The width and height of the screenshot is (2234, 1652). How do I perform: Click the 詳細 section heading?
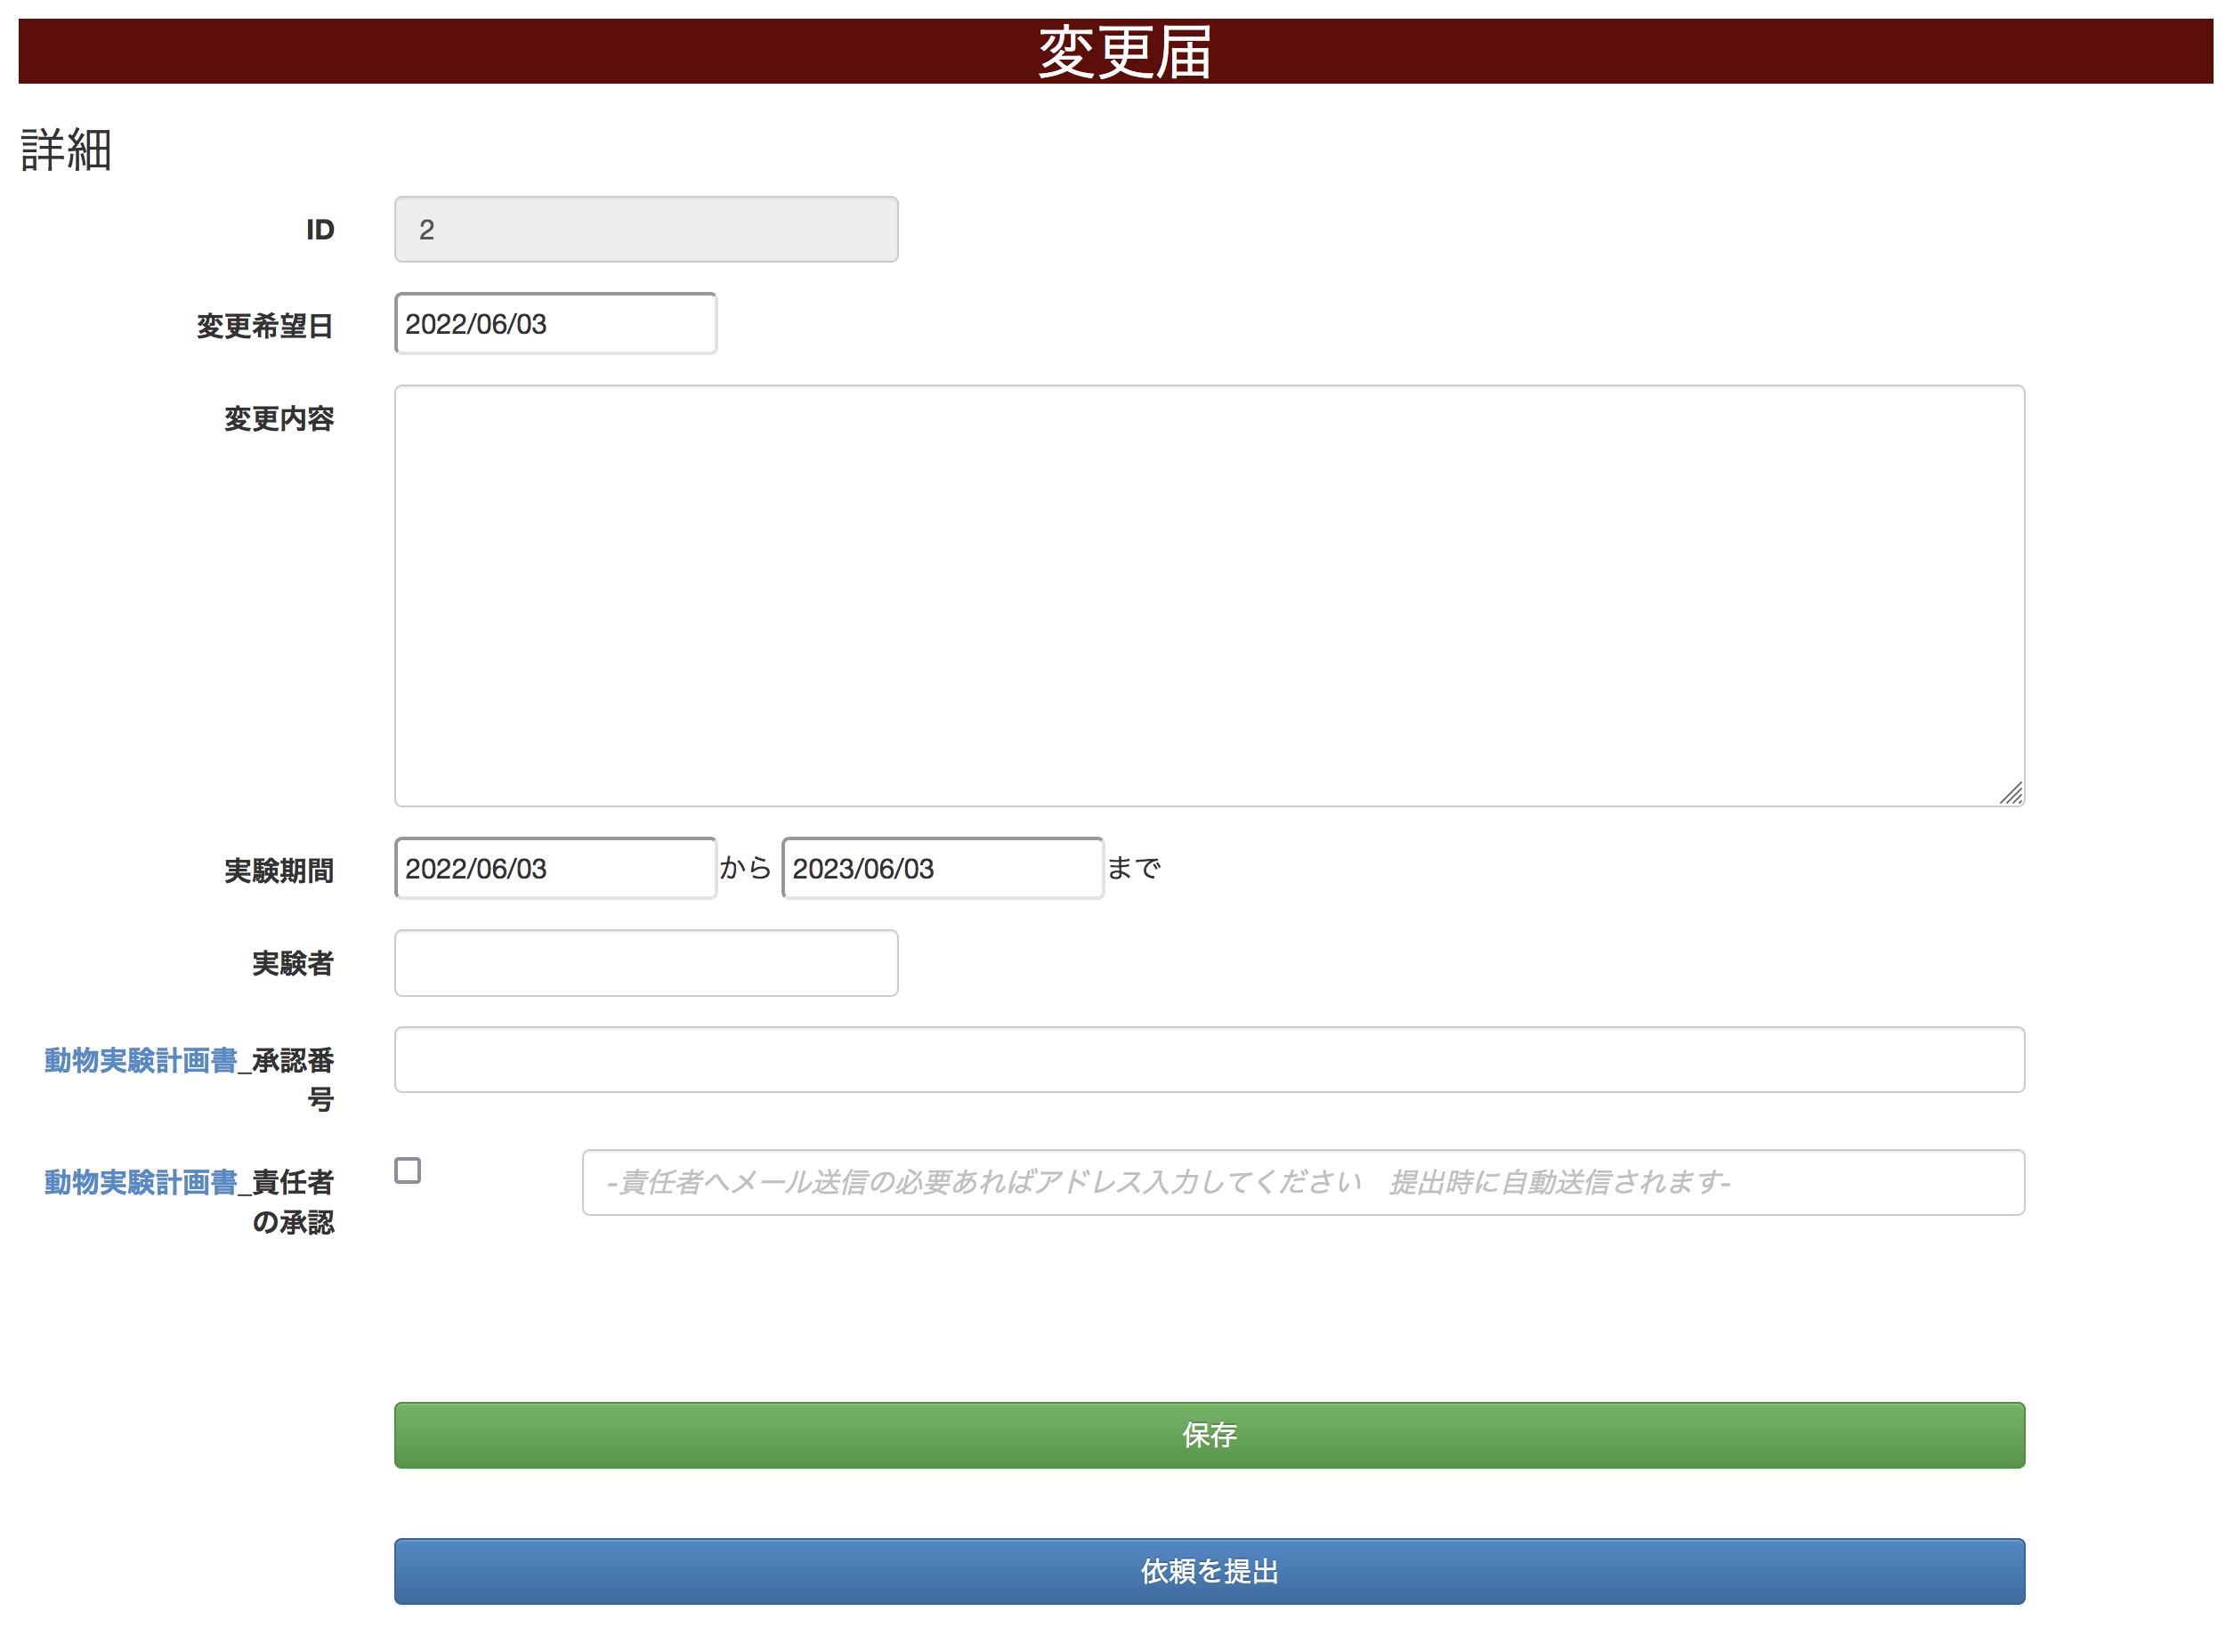(x=66, y=150)
